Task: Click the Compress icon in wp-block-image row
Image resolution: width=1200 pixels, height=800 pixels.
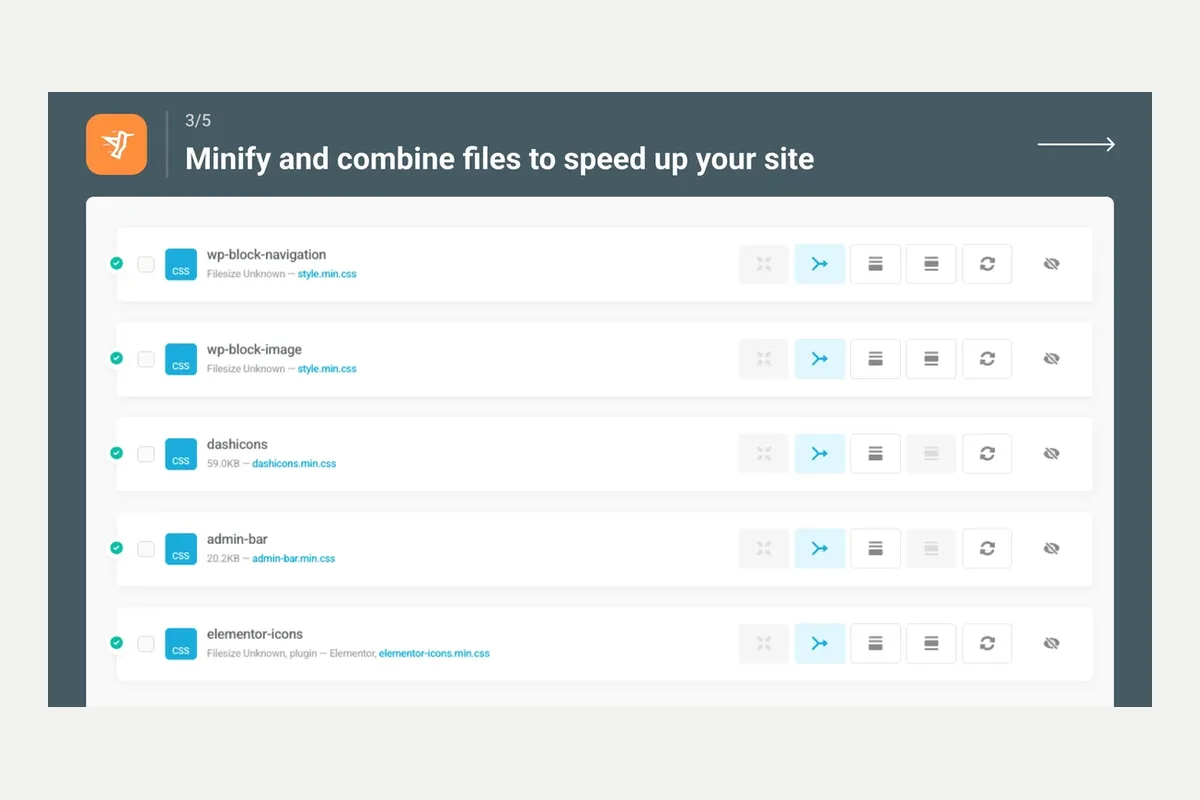Action: pyautogui.click(x=764, y=359)
